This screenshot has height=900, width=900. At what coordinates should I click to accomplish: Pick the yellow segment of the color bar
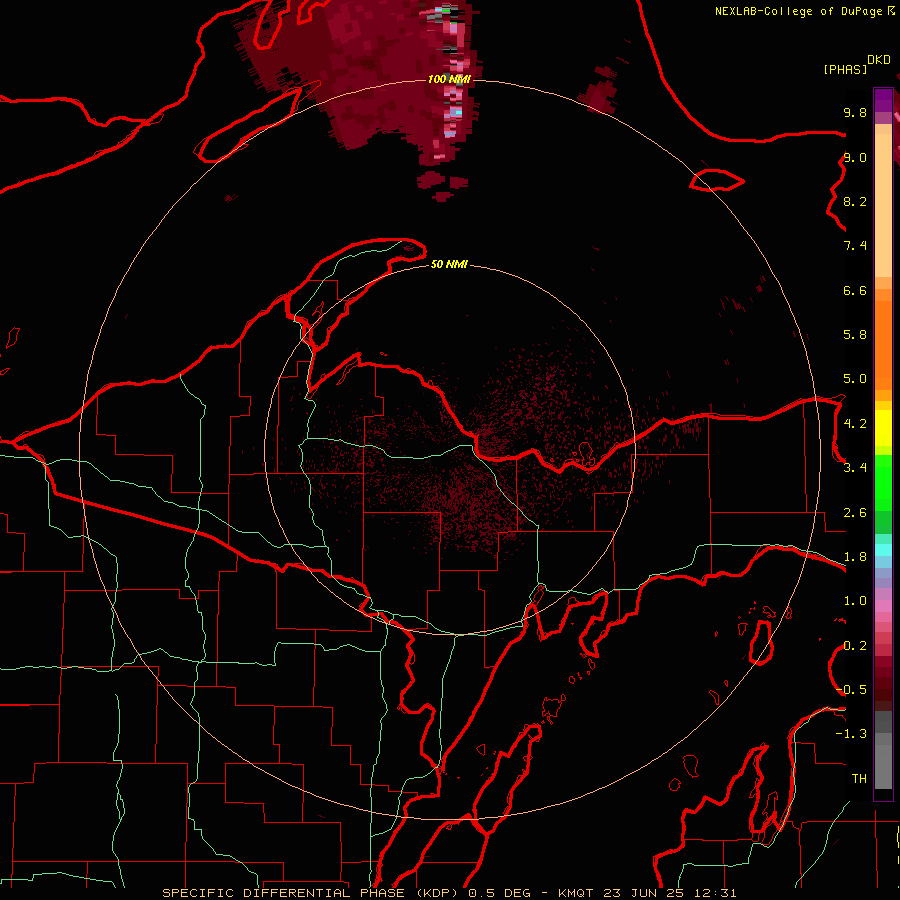883,428
